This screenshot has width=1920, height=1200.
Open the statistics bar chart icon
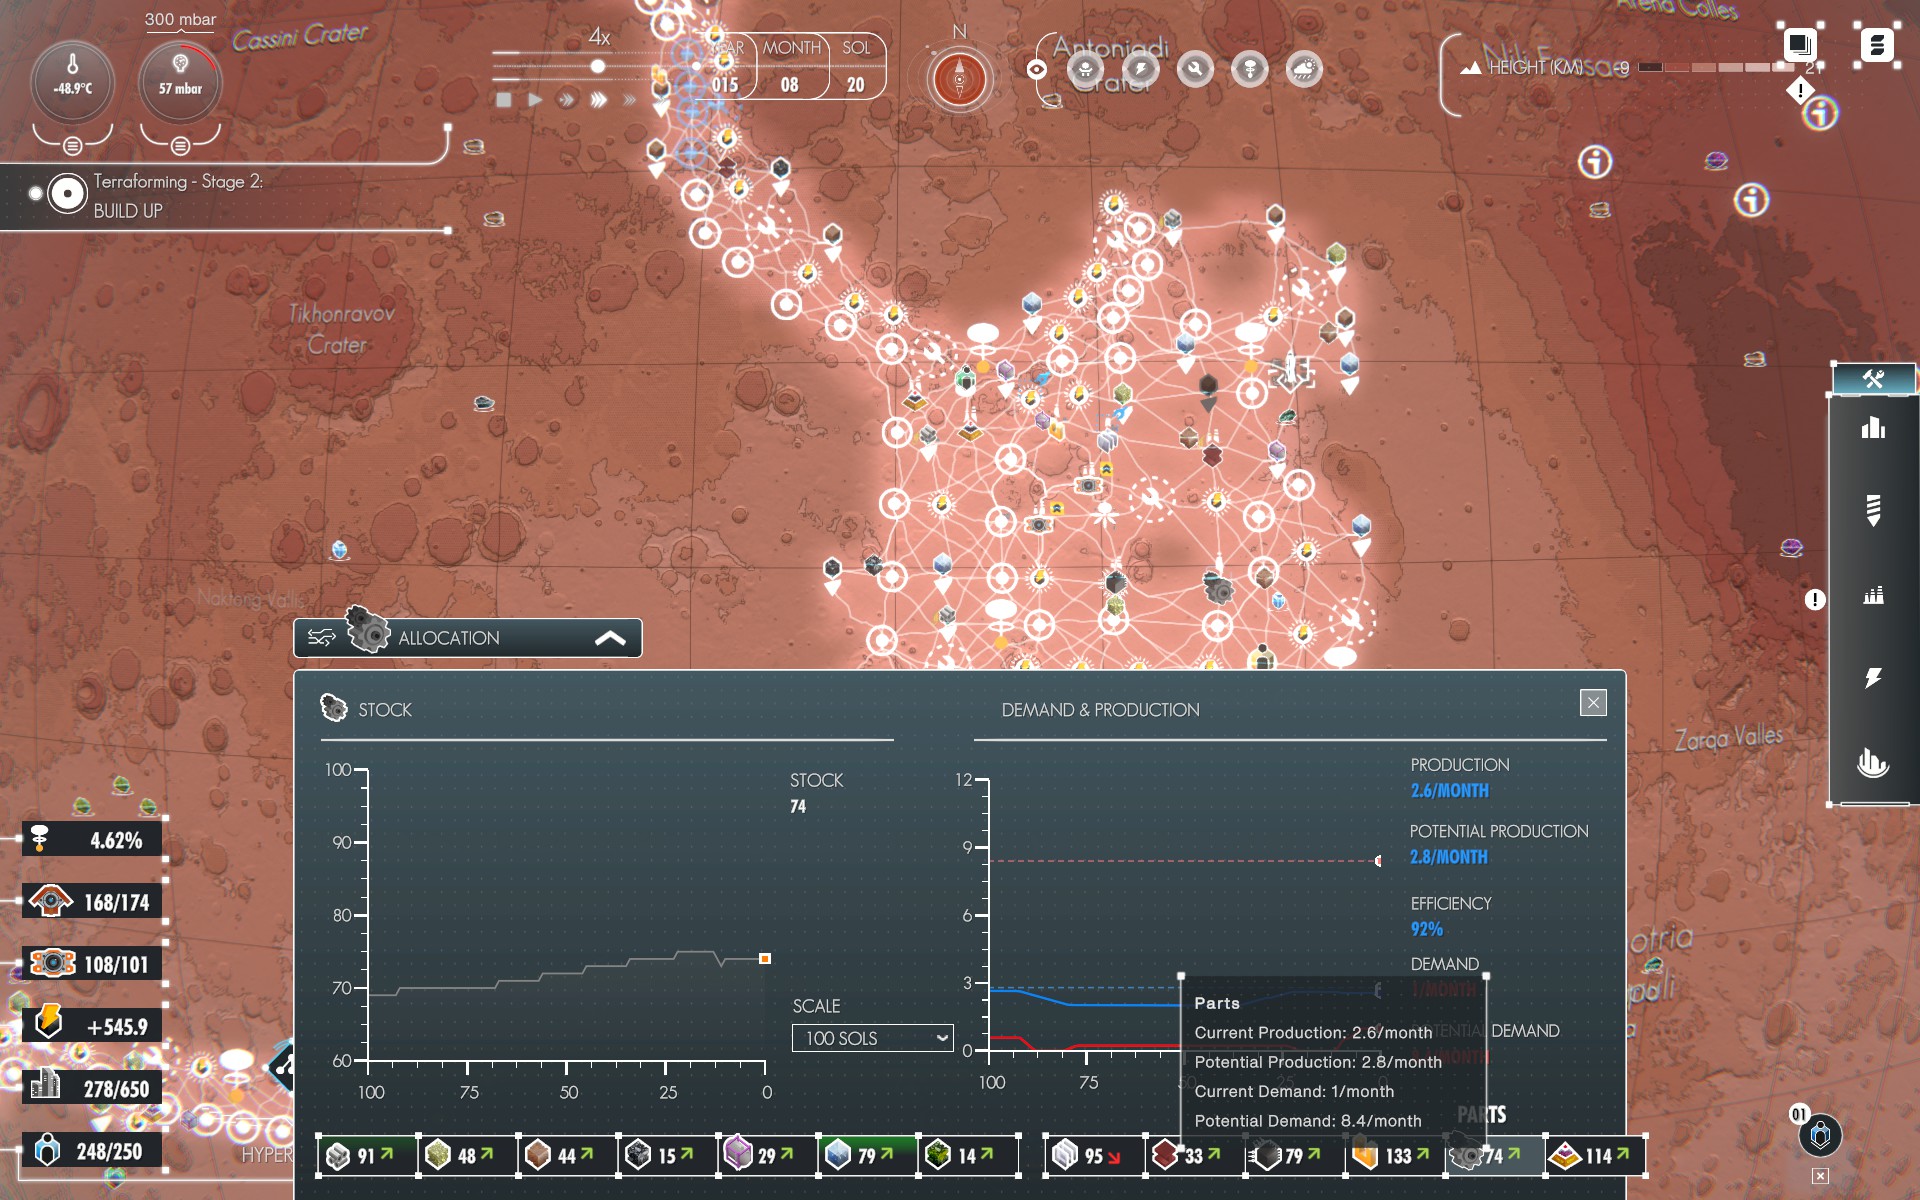1873,428
